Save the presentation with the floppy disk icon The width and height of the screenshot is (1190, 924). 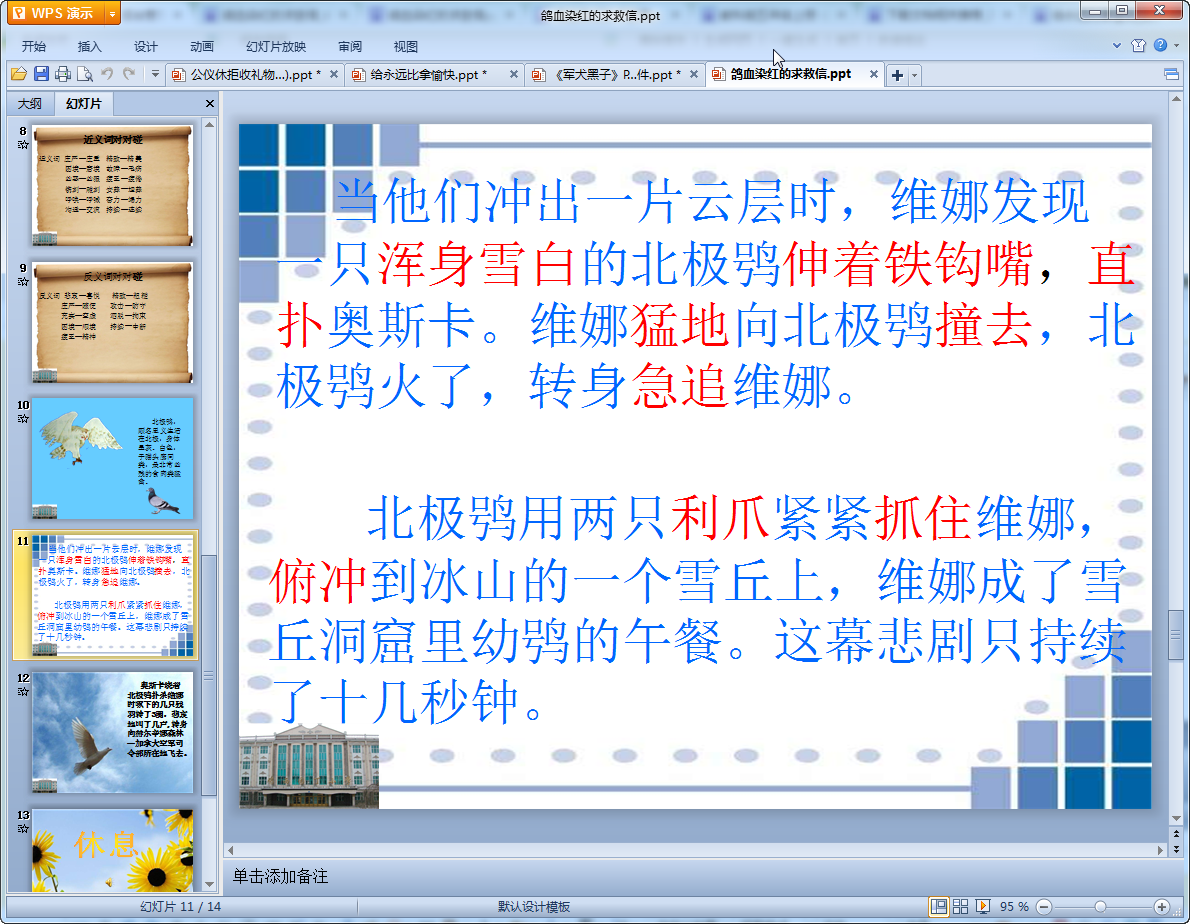[x=41, y=74]
